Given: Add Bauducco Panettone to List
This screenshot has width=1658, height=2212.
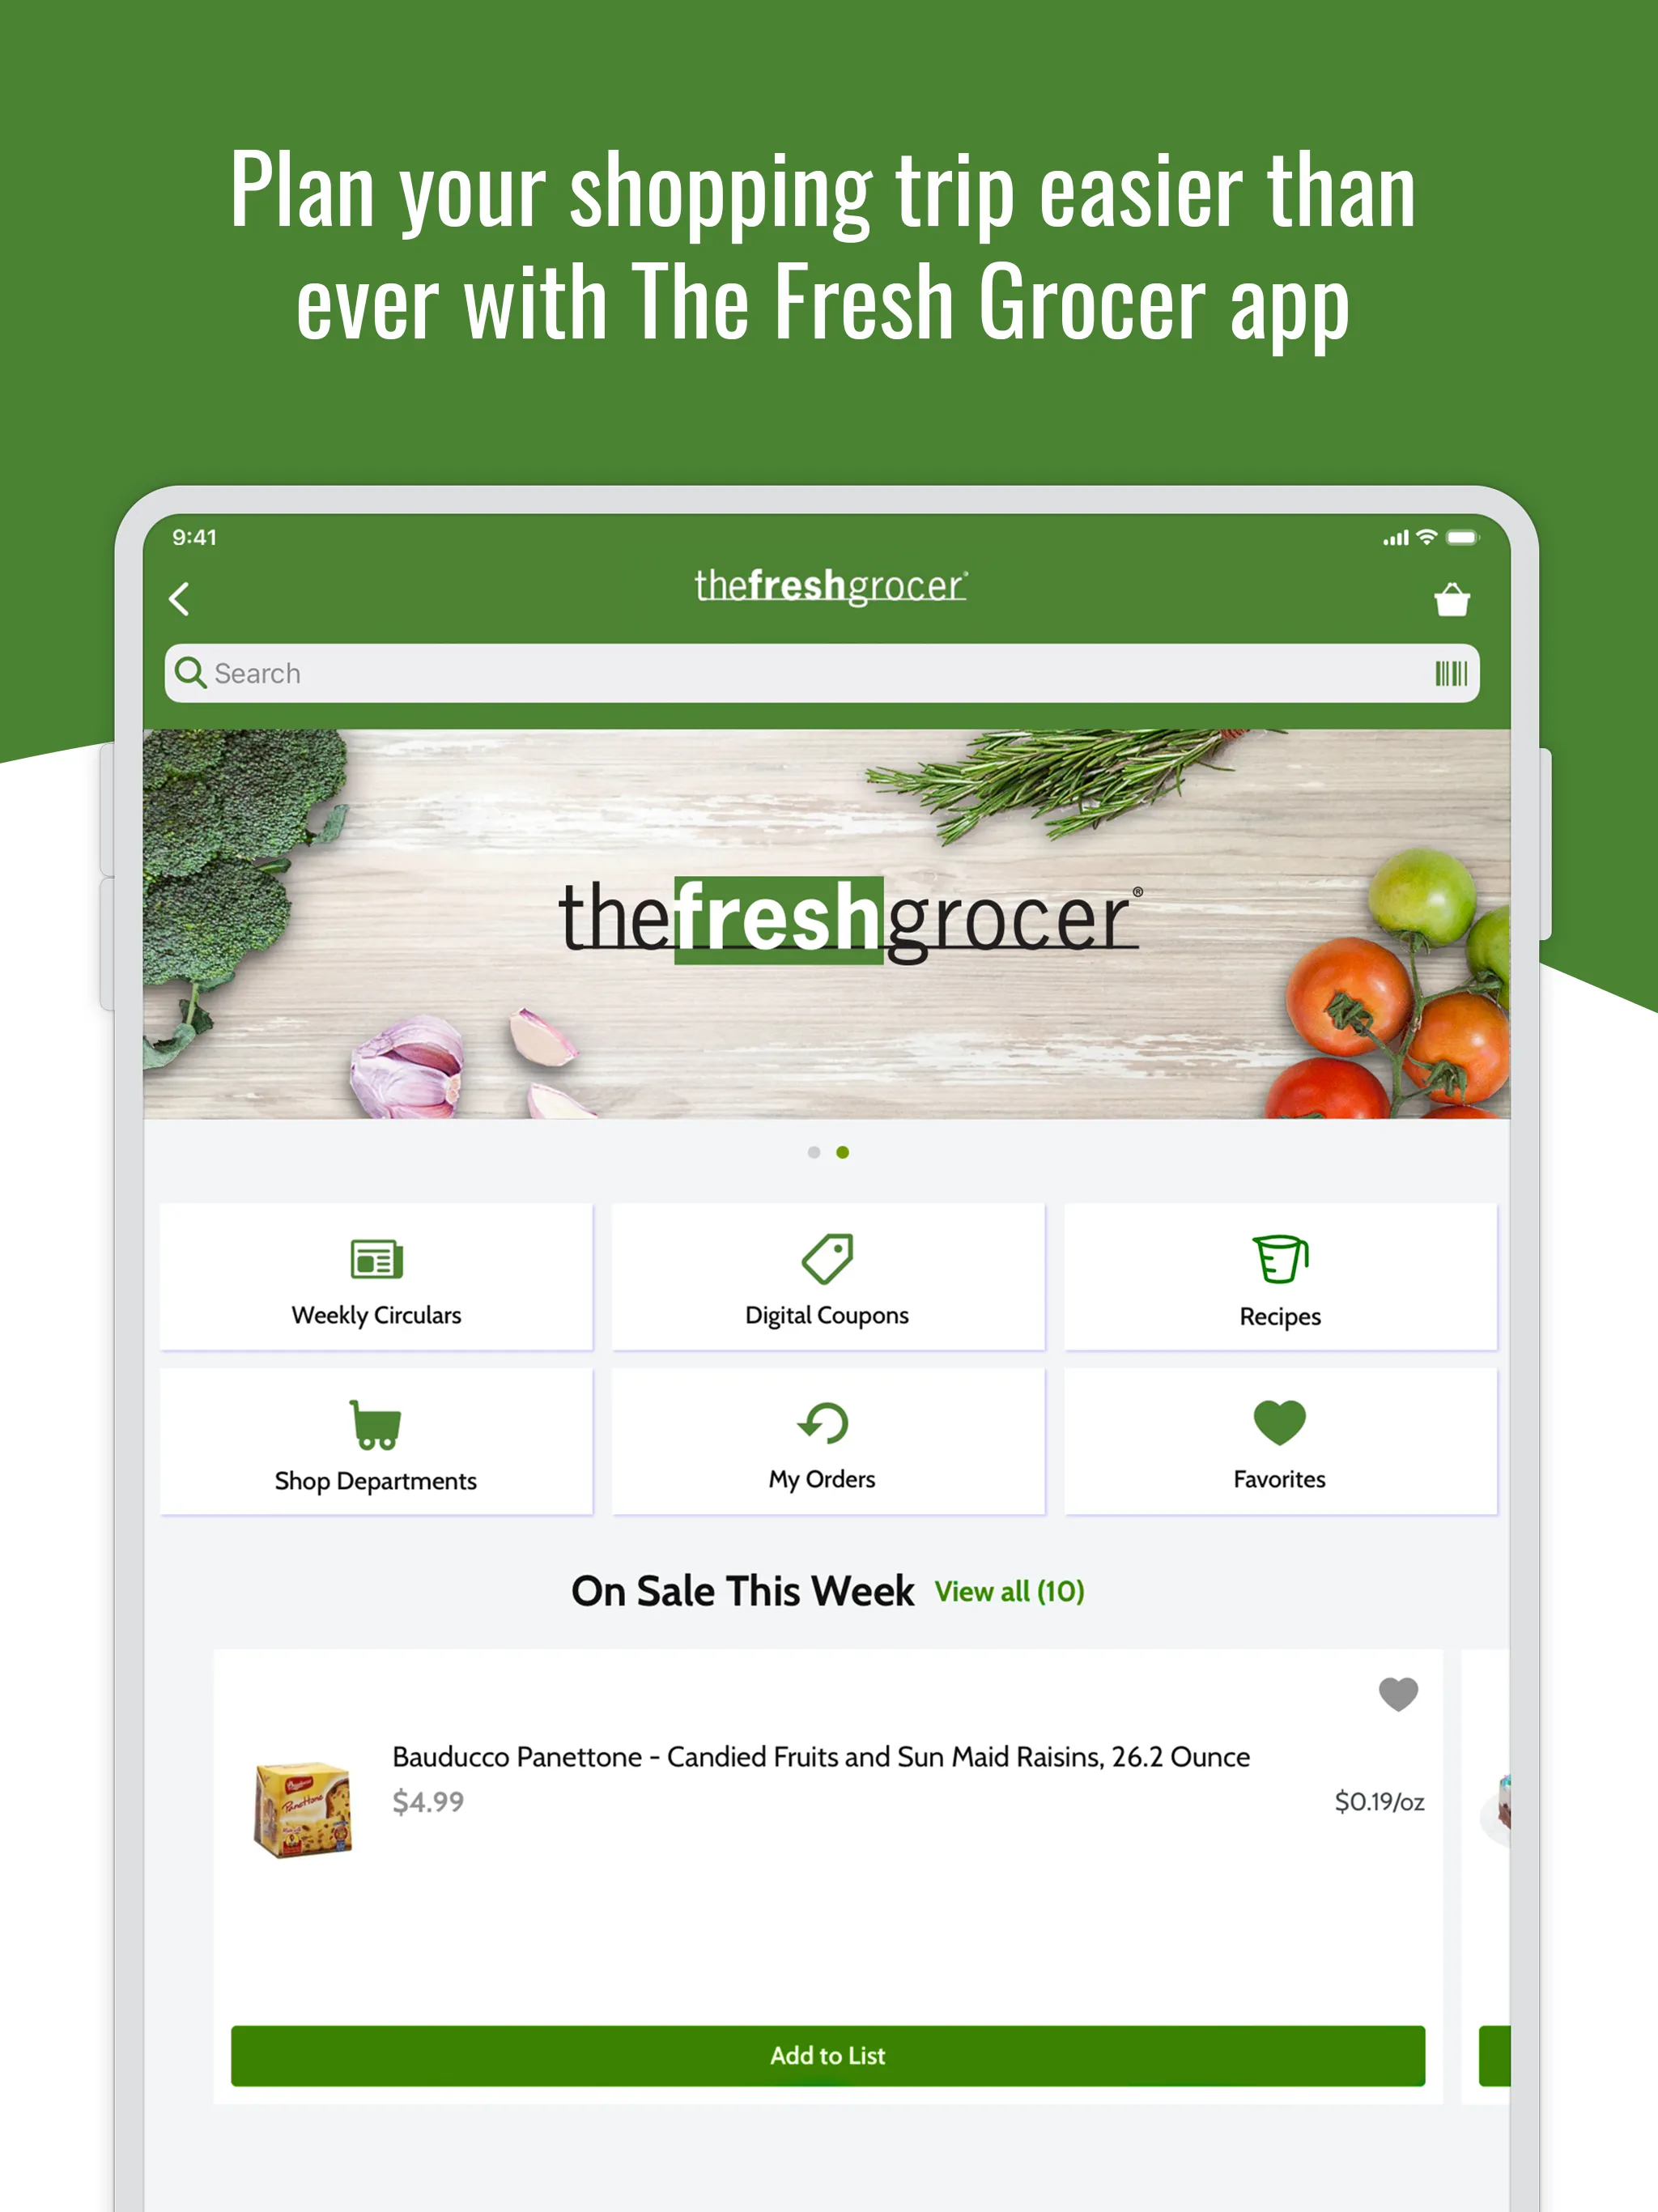Looking at the screenshot, I should click(x=827, y=2006).
